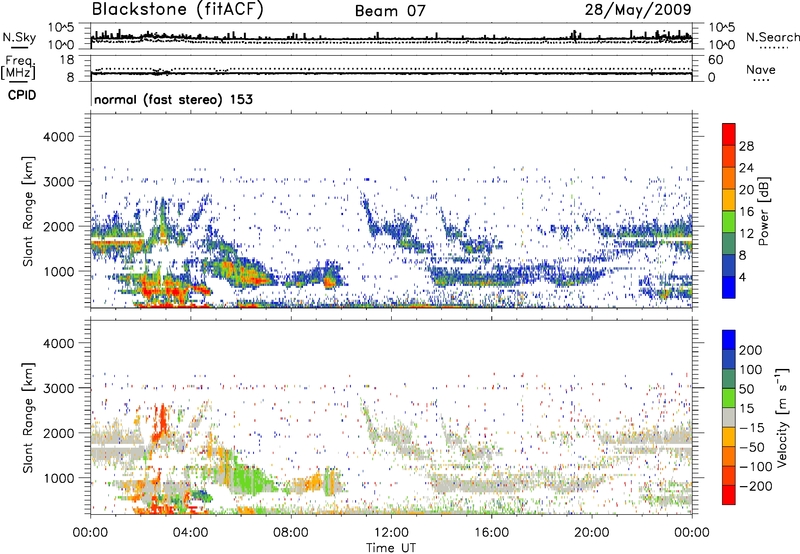Click the gray band of Velocity color bar
Screen dimensions: 800x554
point(729,418)
